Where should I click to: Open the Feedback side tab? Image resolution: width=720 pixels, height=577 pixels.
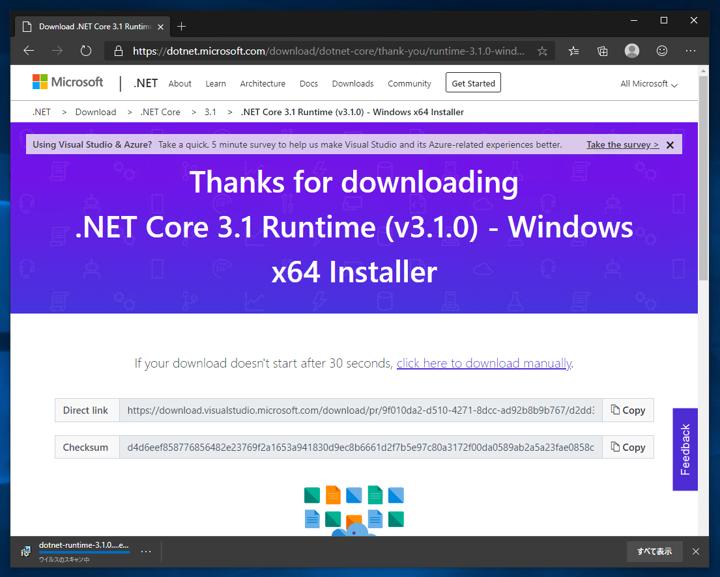click(685, 449)
